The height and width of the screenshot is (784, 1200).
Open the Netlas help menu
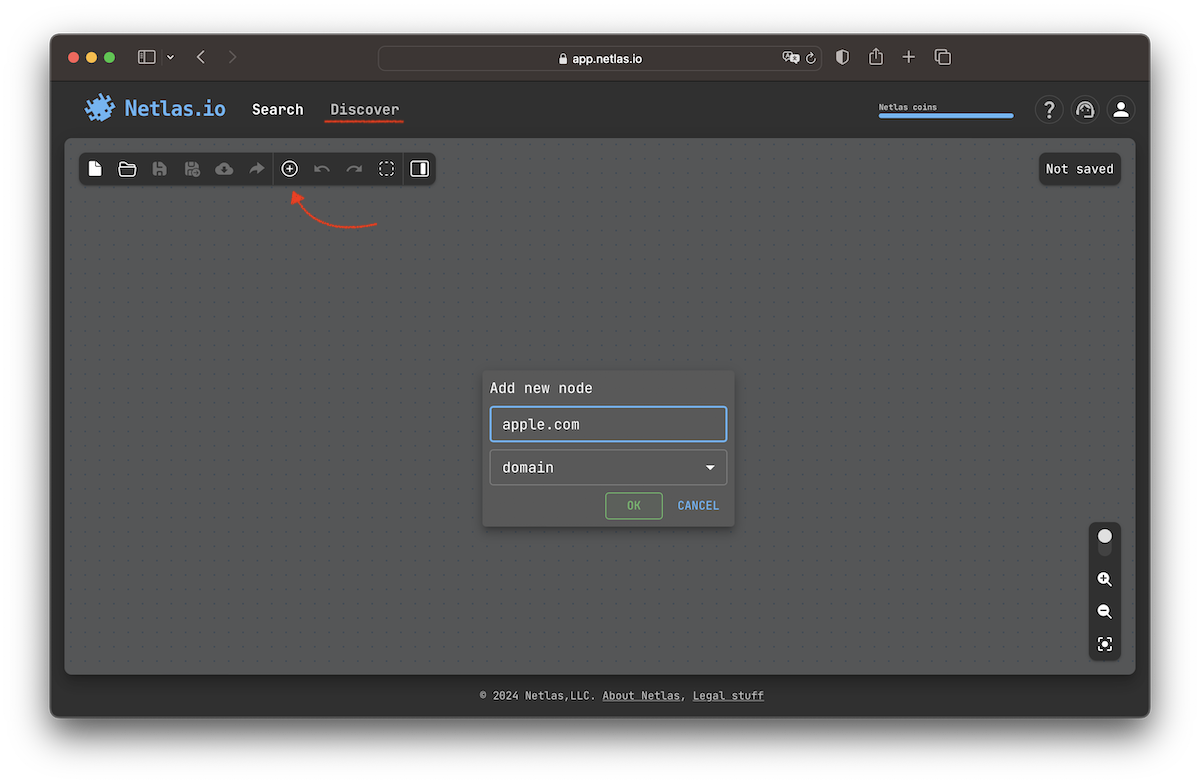(1048, 109)
